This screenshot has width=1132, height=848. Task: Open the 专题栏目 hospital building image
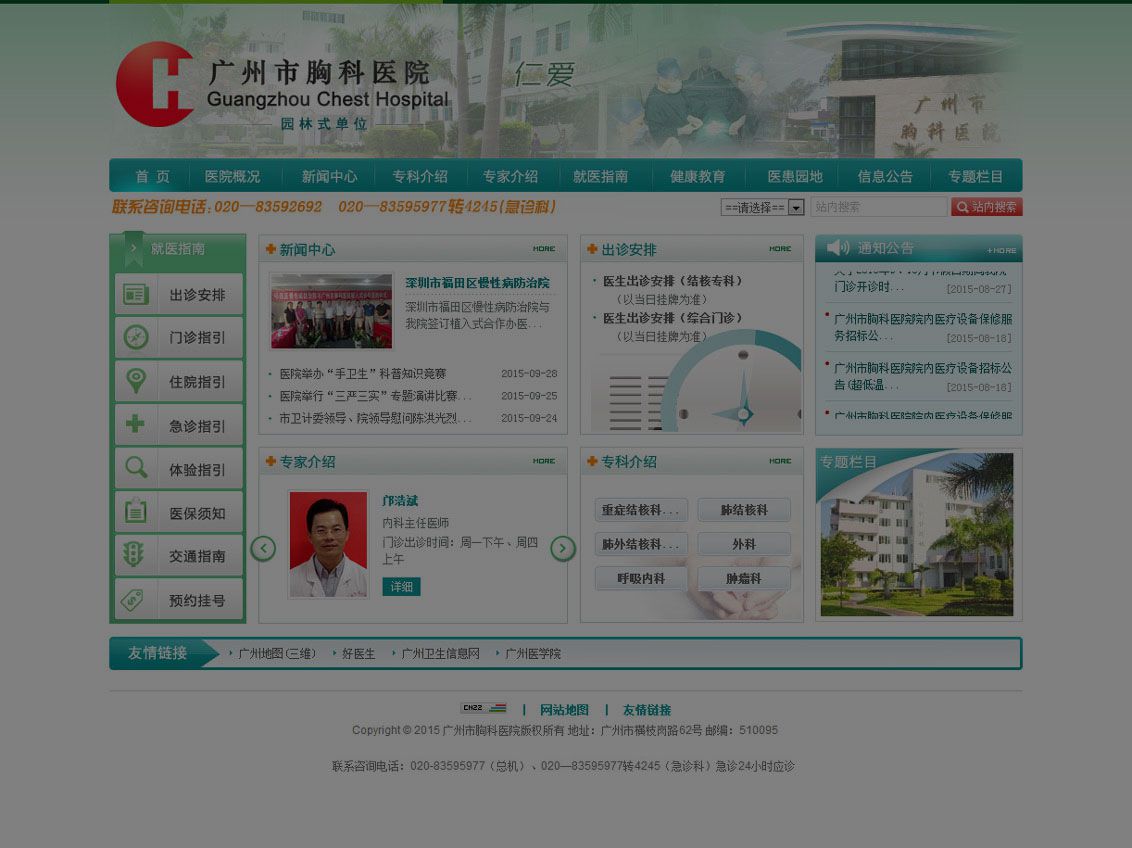tap(918, 535)
